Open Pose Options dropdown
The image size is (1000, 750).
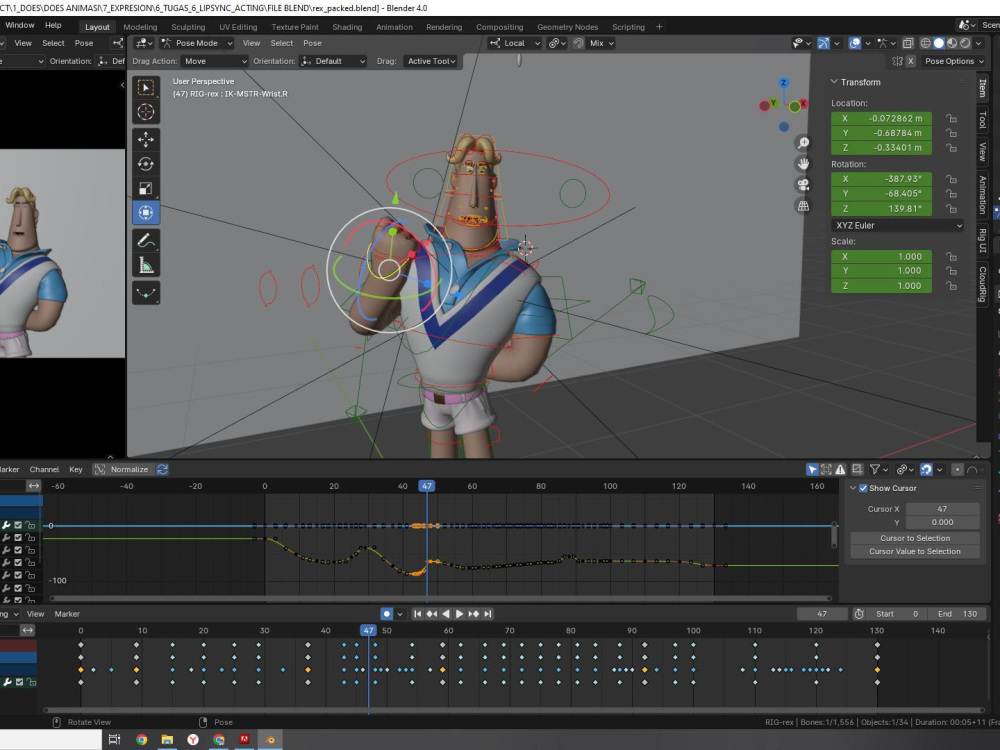tap(954, 61)
